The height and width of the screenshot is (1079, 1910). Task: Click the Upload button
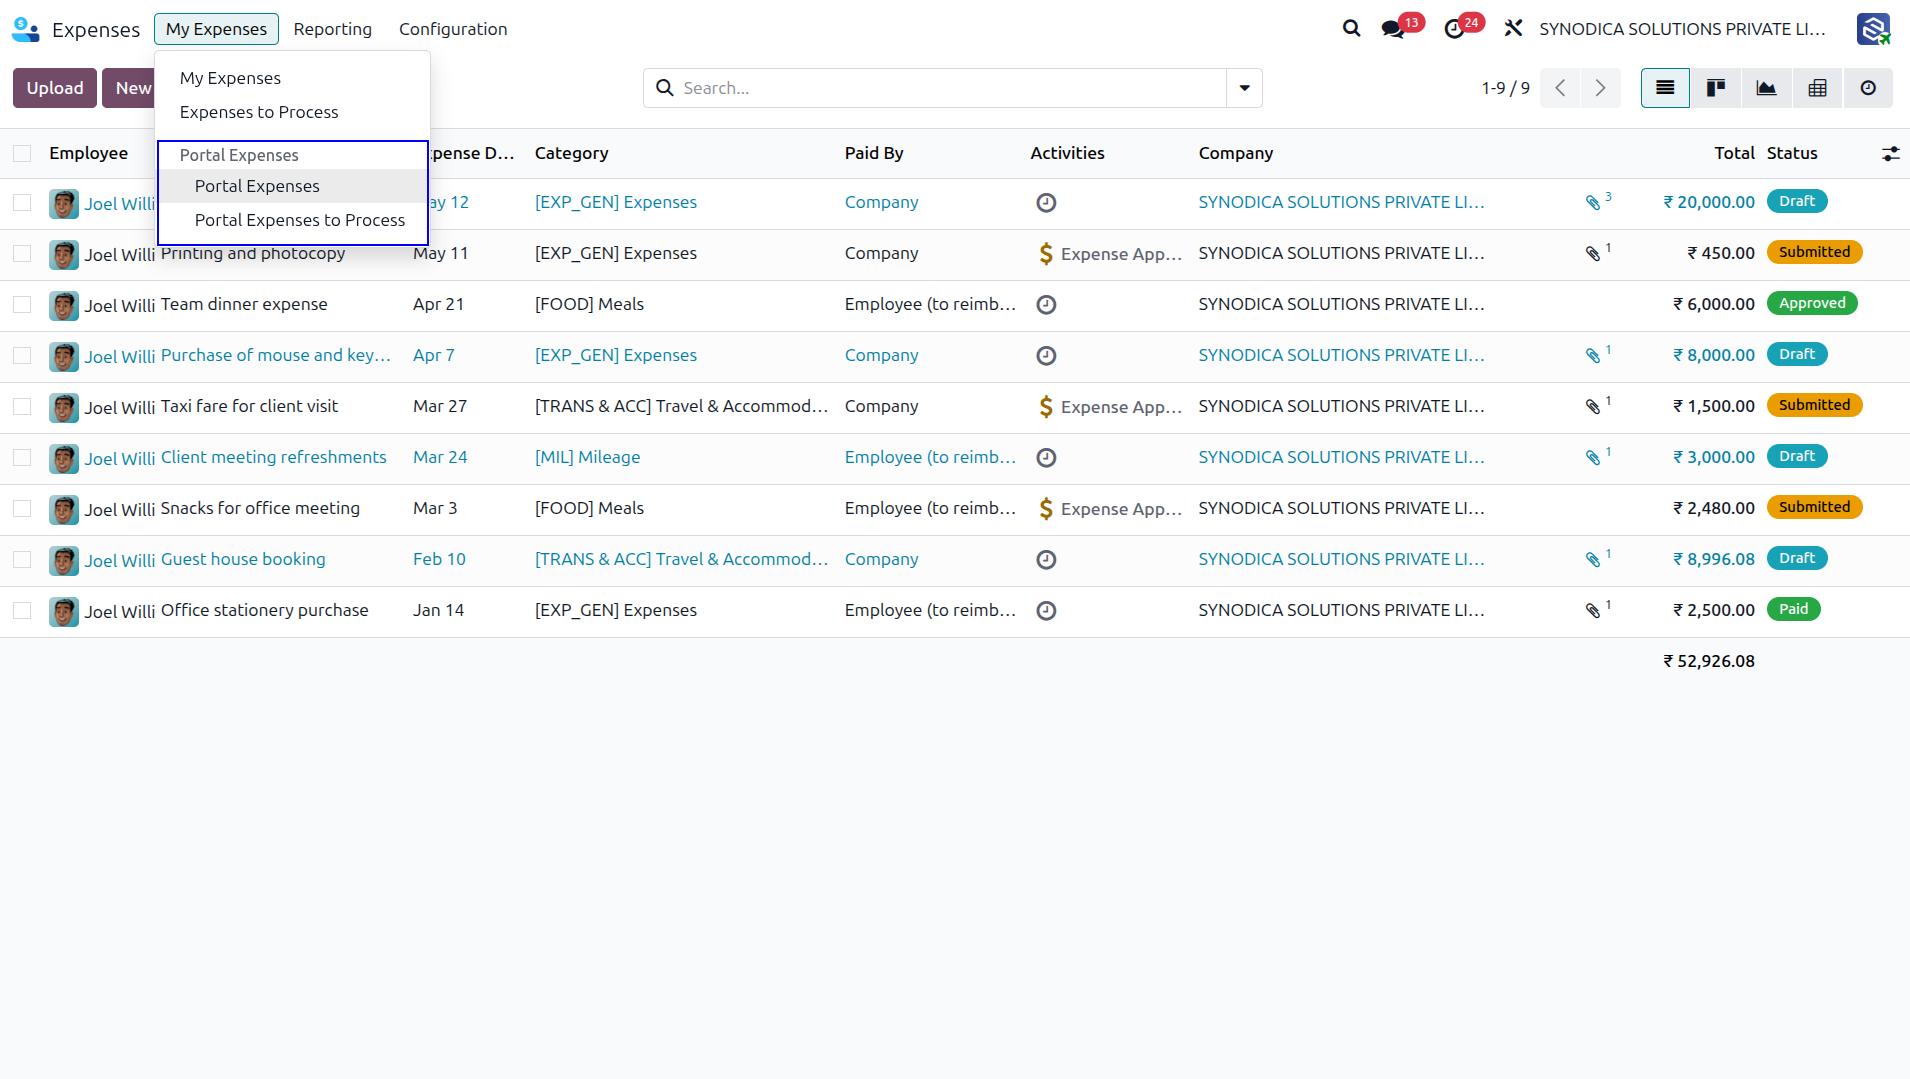55,88
